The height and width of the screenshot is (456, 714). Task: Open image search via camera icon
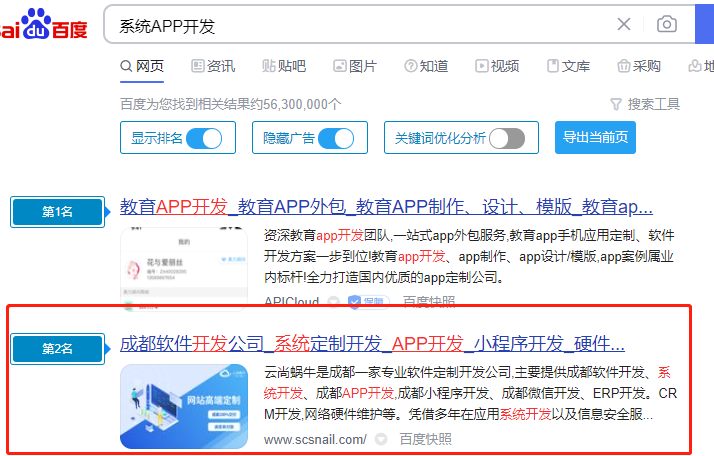click(x=666, y=24)
